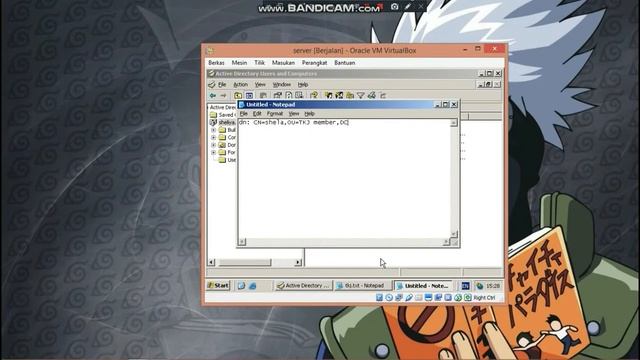
Task: Open Notepad Edit menu
Action: [257, 113]
